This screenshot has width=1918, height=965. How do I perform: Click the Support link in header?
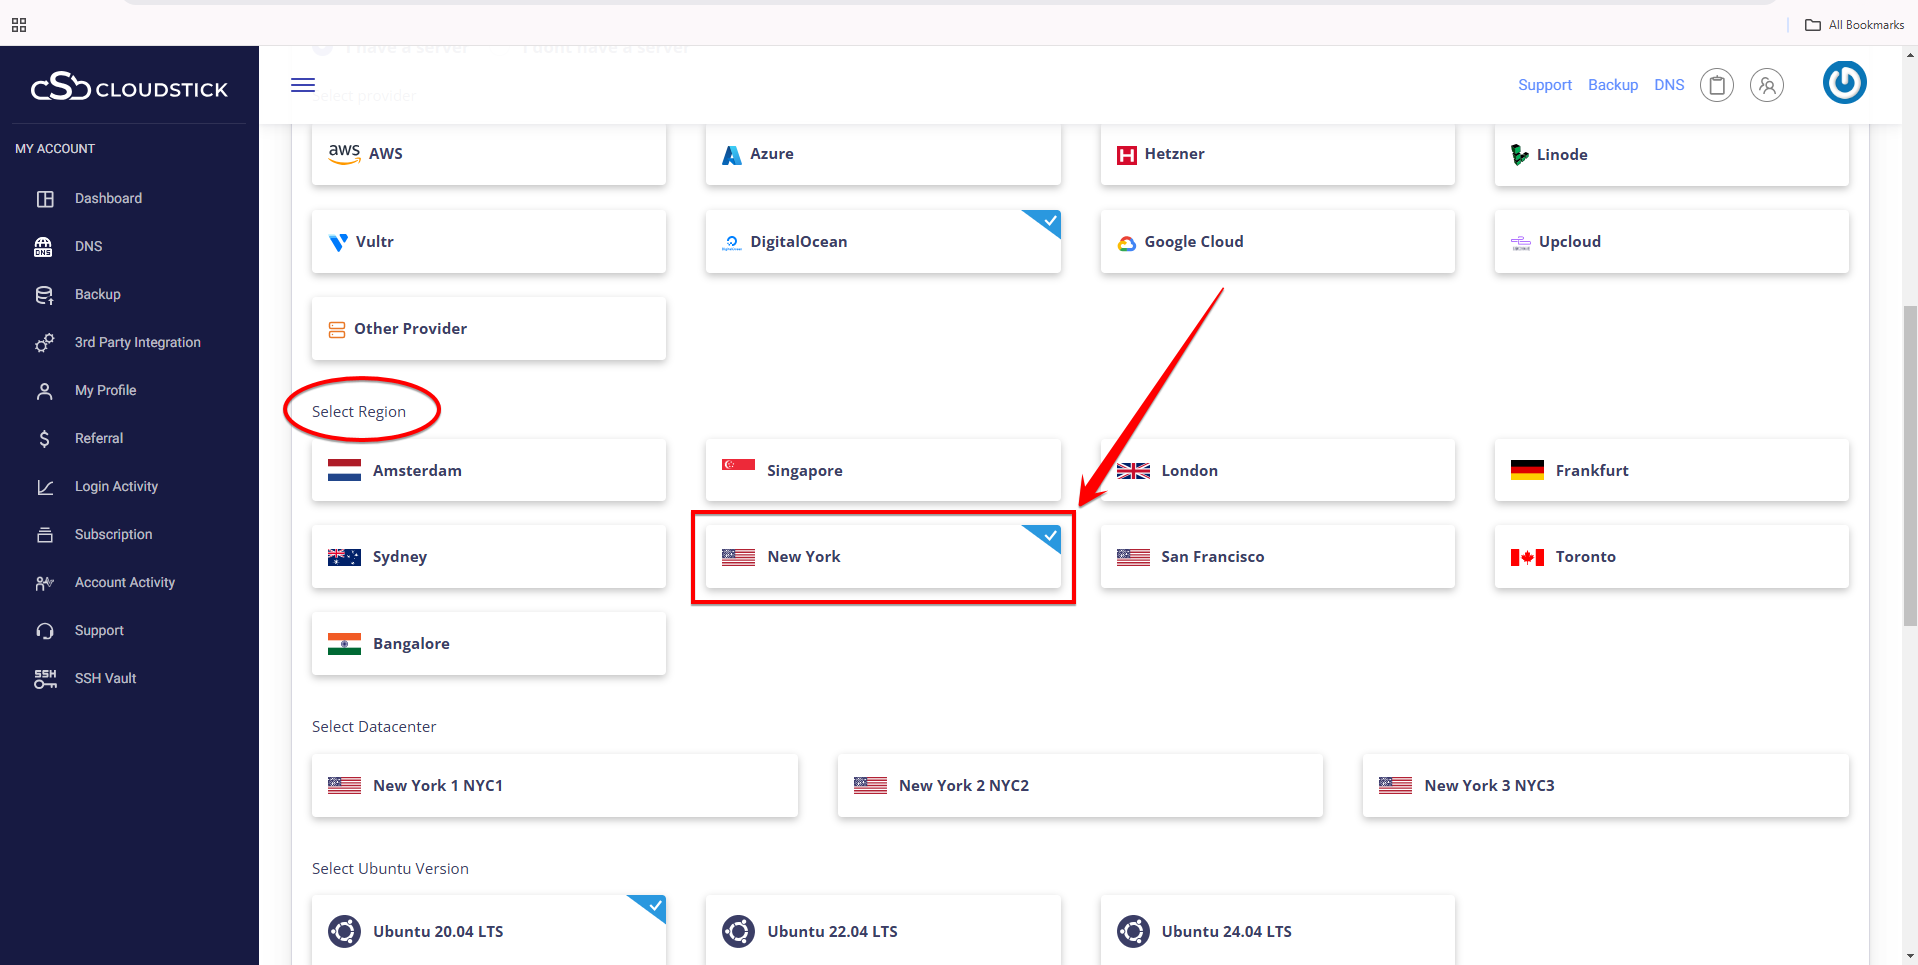click(x=1544, y=85)
